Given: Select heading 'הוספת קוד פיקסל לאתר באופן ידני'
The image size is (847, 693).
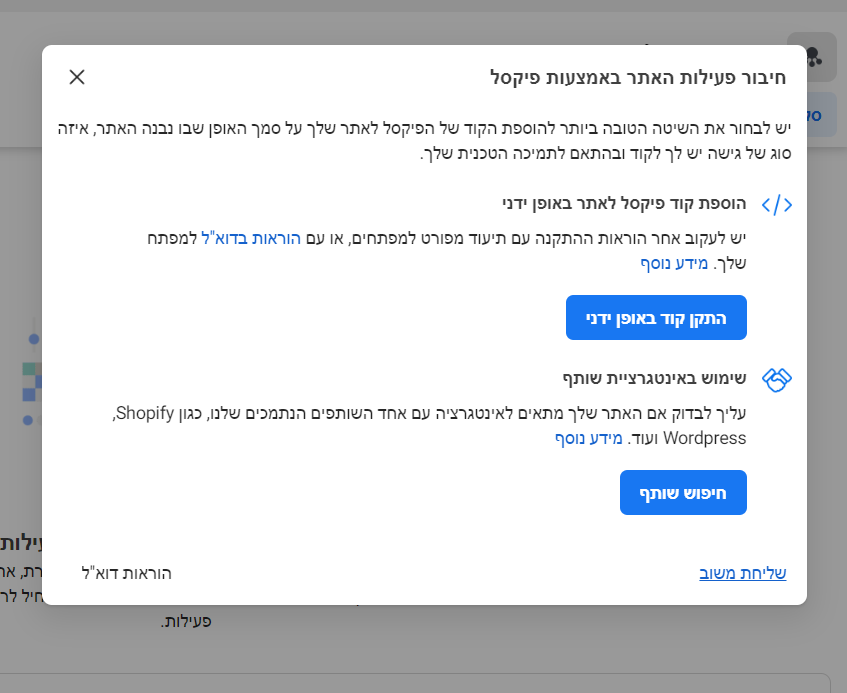Looking at the screenshot, I should (x=624, y=204).
